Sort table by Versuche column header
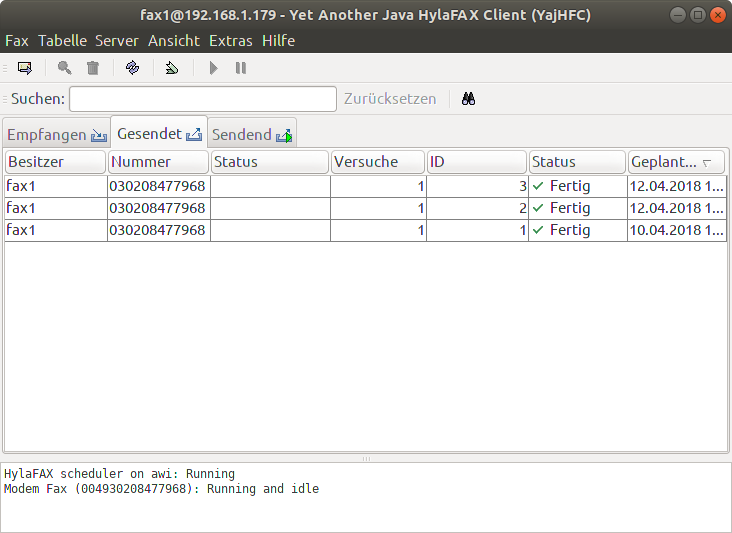The height and width of the screenshot is (533, 732). (378, 162)
